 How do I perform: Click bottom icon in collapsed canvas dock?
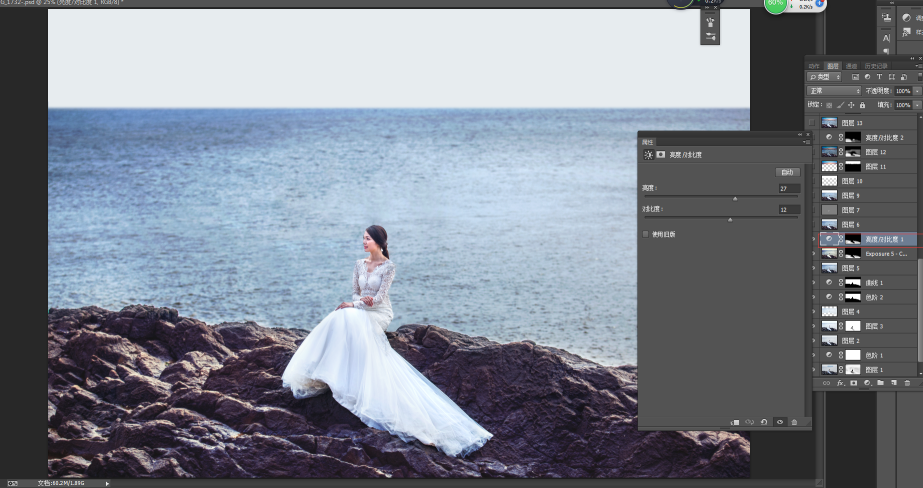tap(710, 37)
